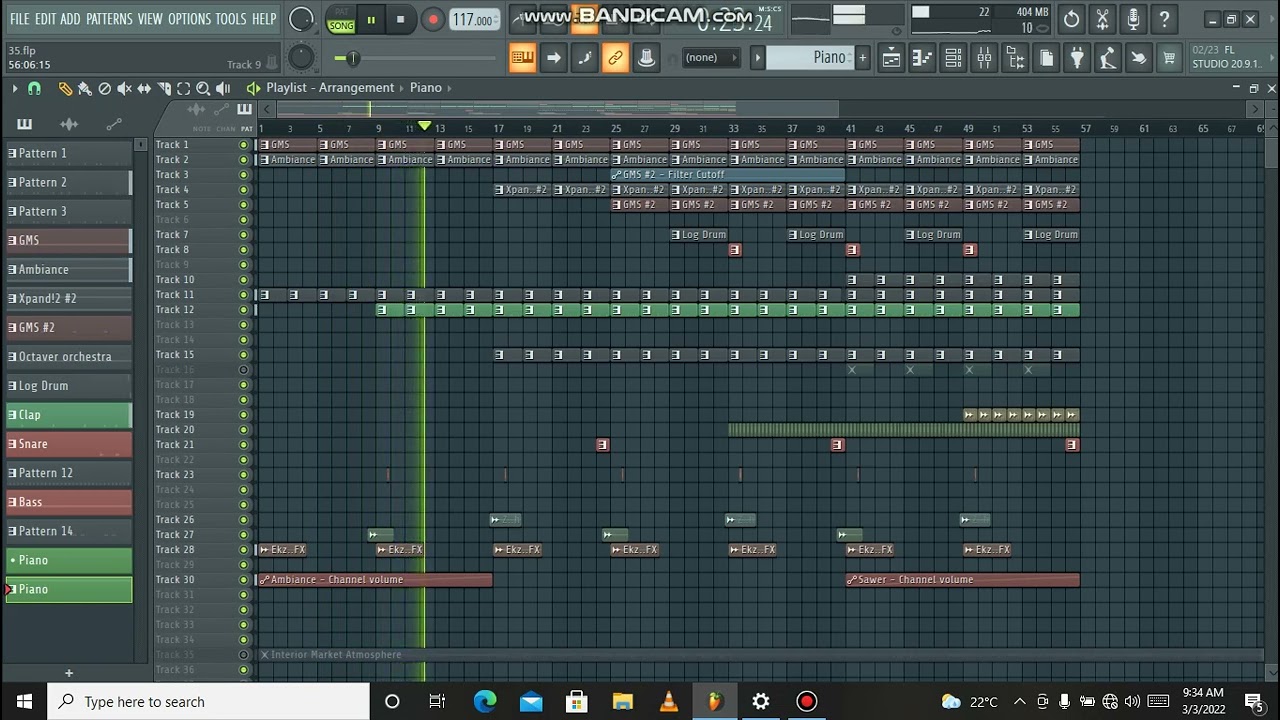1280x720 pixels.
Task: Open the PATTERNS menu
Action: click(109, 19)
